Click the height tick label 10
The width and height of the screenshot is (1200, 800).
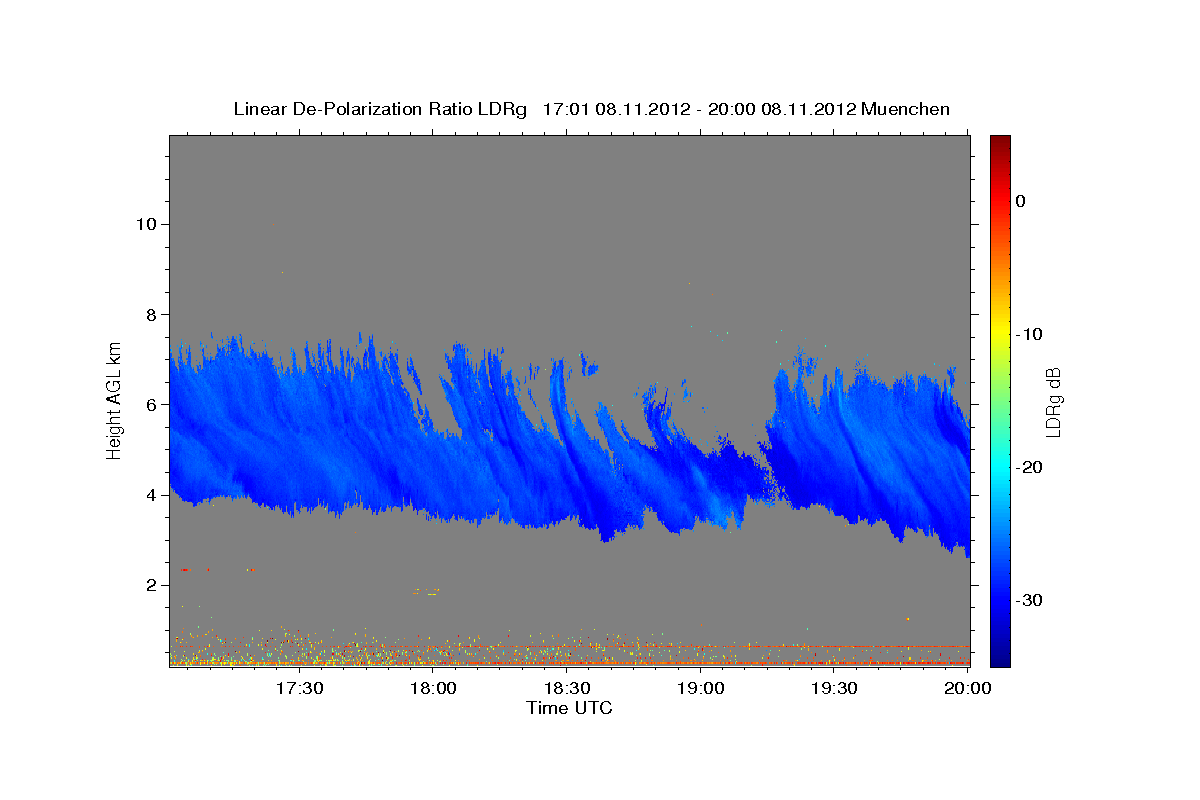tap(145, 224)
